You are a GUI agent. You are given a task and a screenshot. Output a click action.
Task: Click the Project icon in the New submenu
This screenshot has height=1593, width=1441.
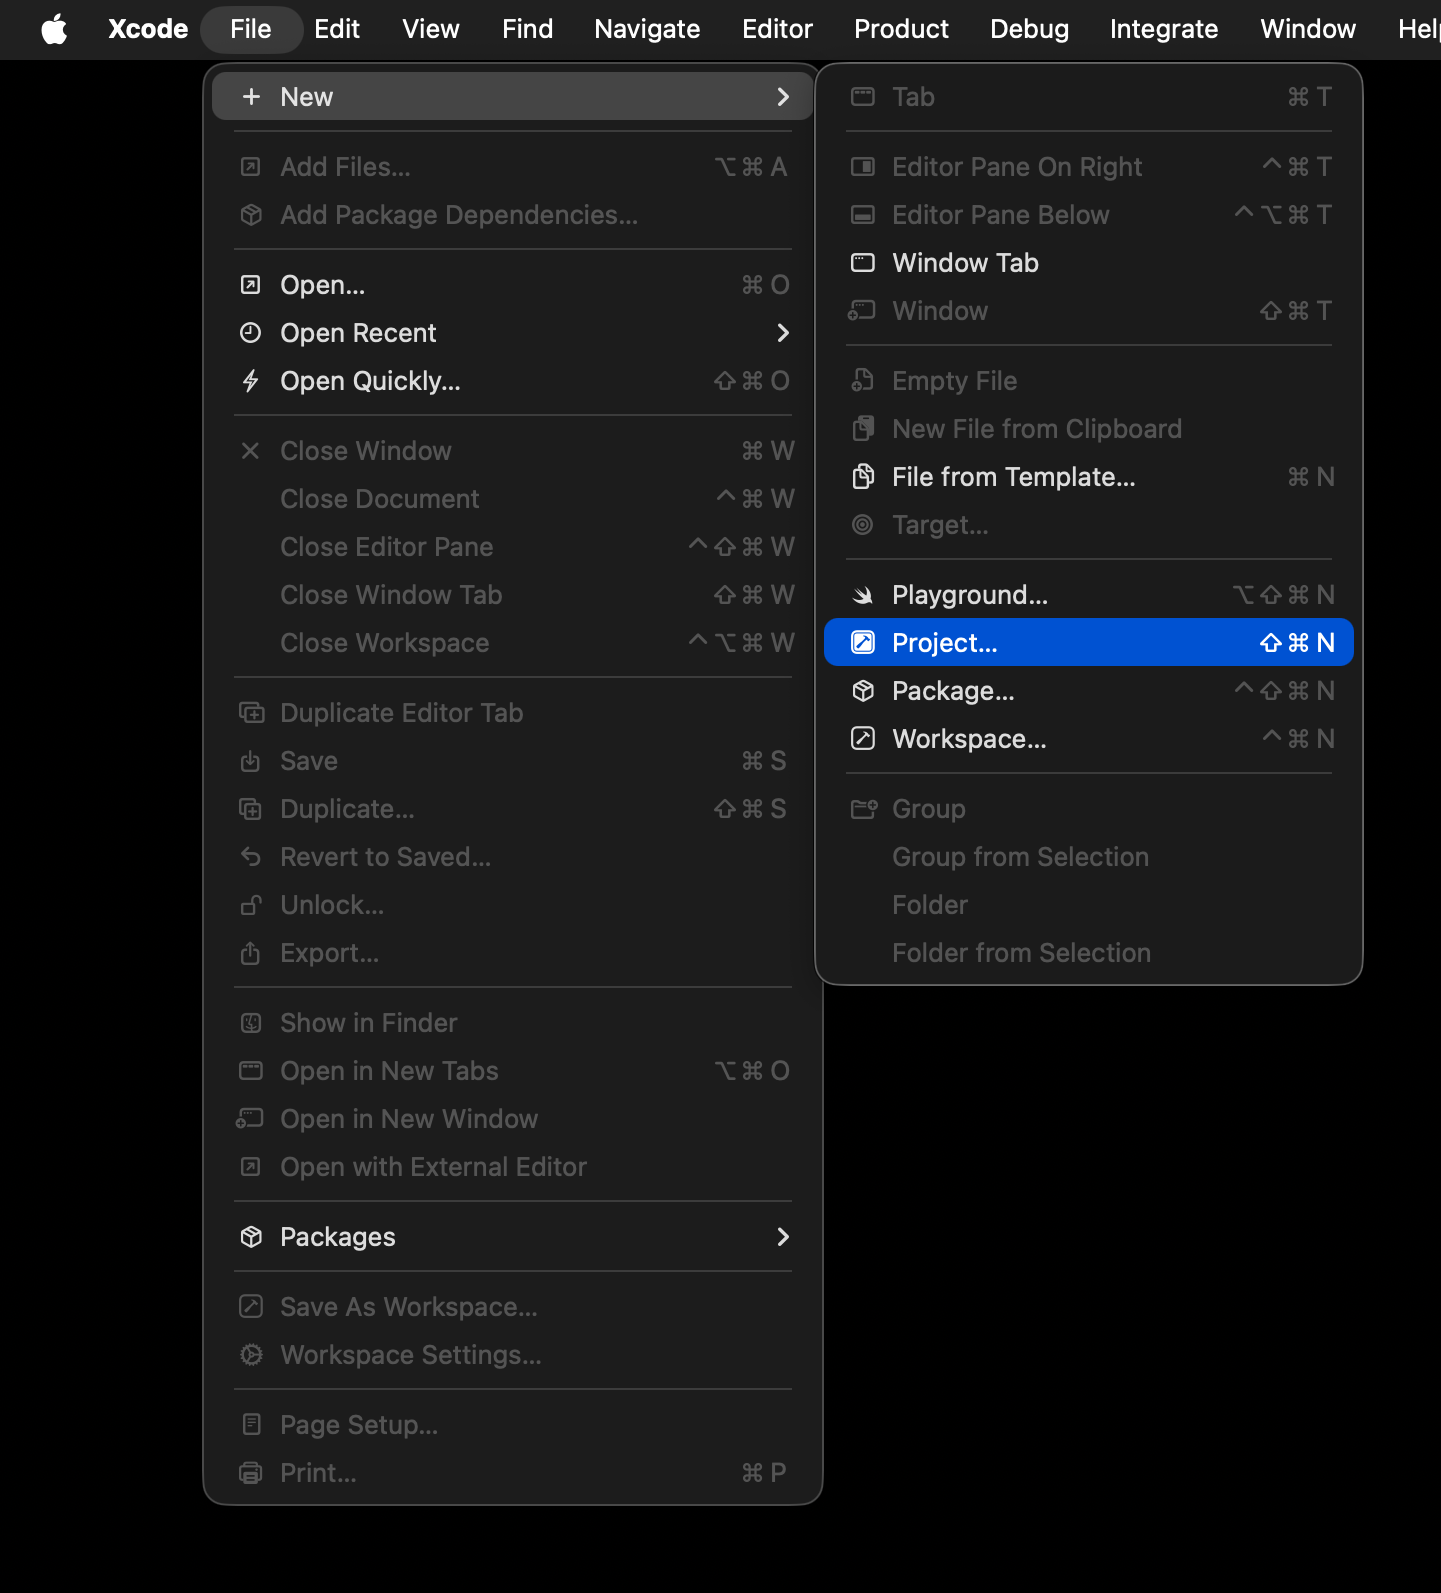coord(862,643)
